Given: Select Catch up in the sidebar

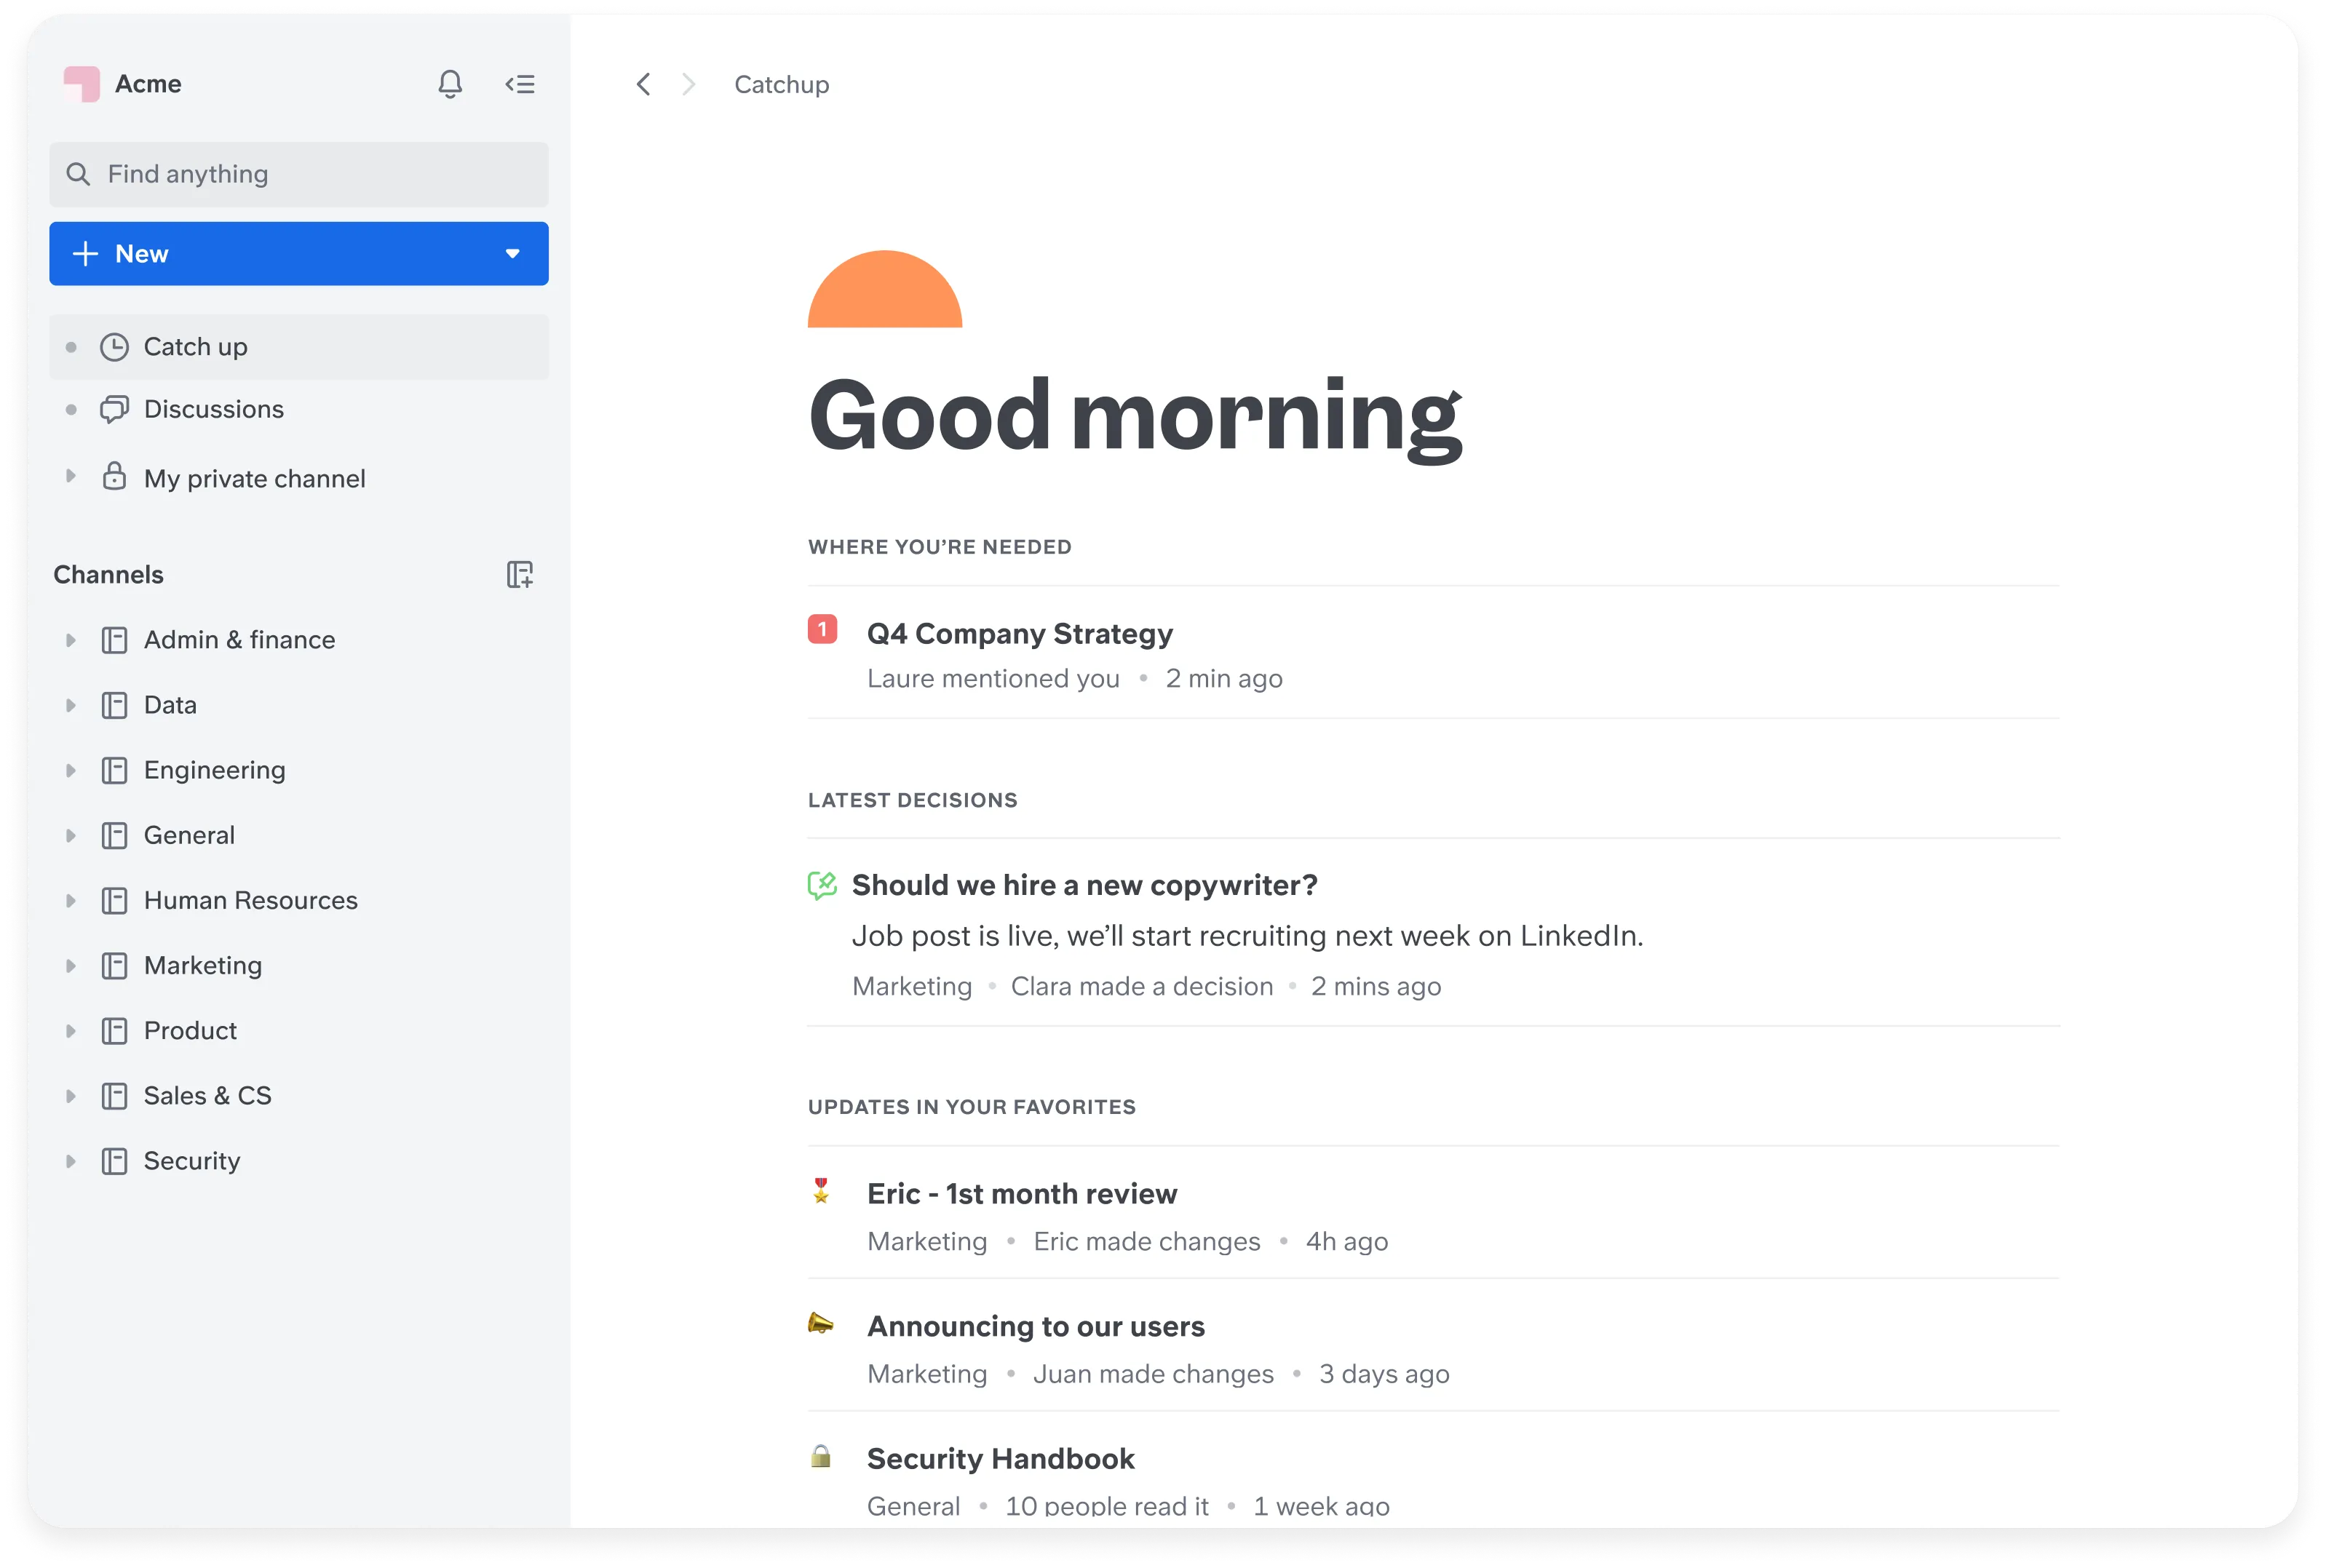Looking at the screenshot, I should pyautogui.click(x=196, y=347).
